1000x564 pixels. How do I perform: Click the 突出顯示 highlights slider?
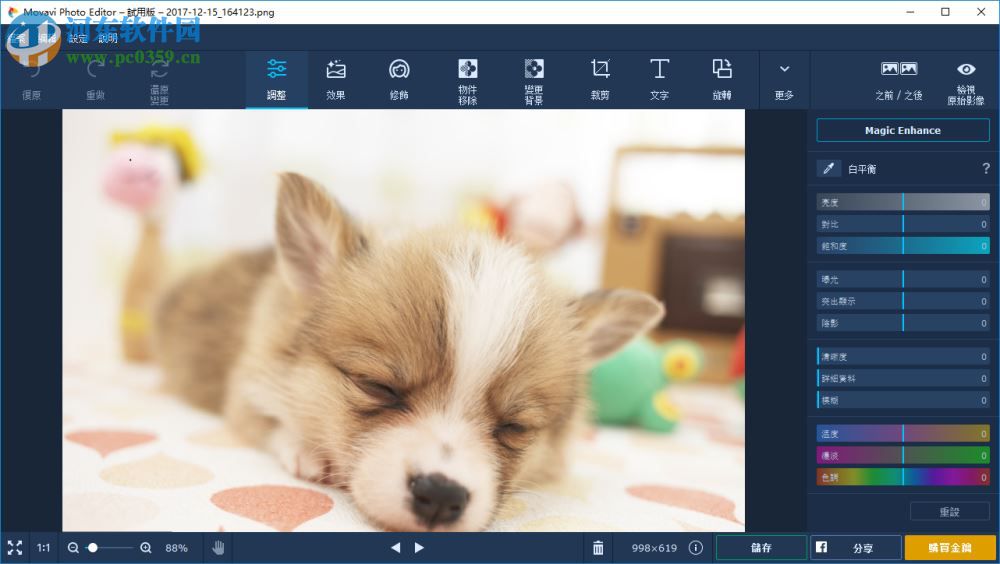(902, 301)
